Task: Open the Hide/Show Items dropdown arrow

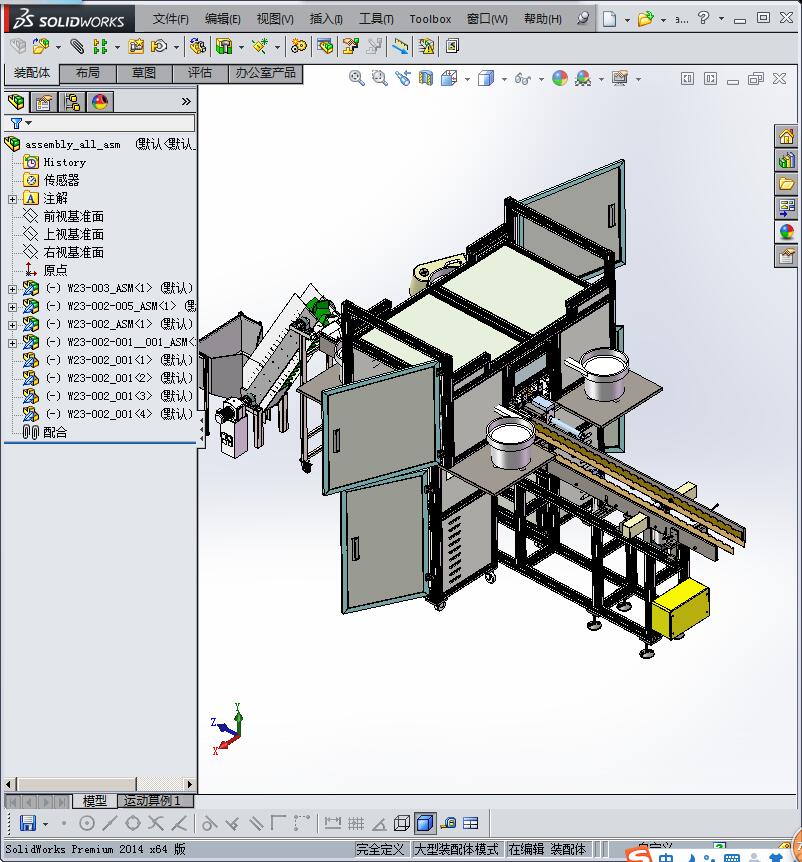Action: click(x=541, y=80)
